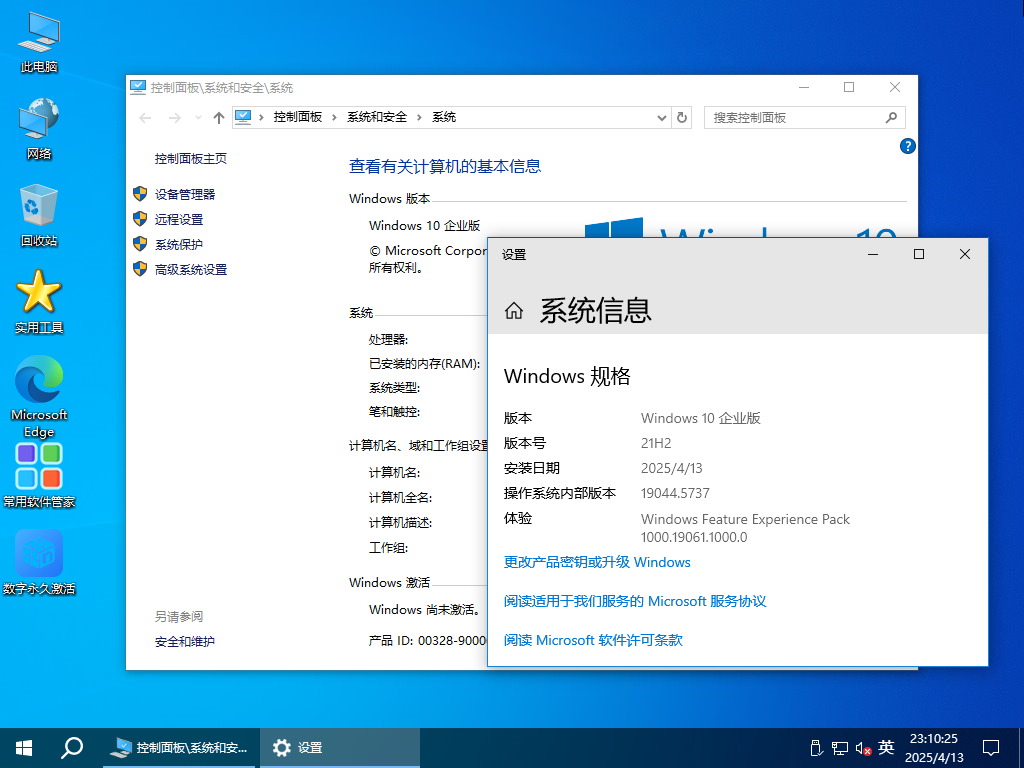
Task: Click the network tray icon
Action: (839, 748)
